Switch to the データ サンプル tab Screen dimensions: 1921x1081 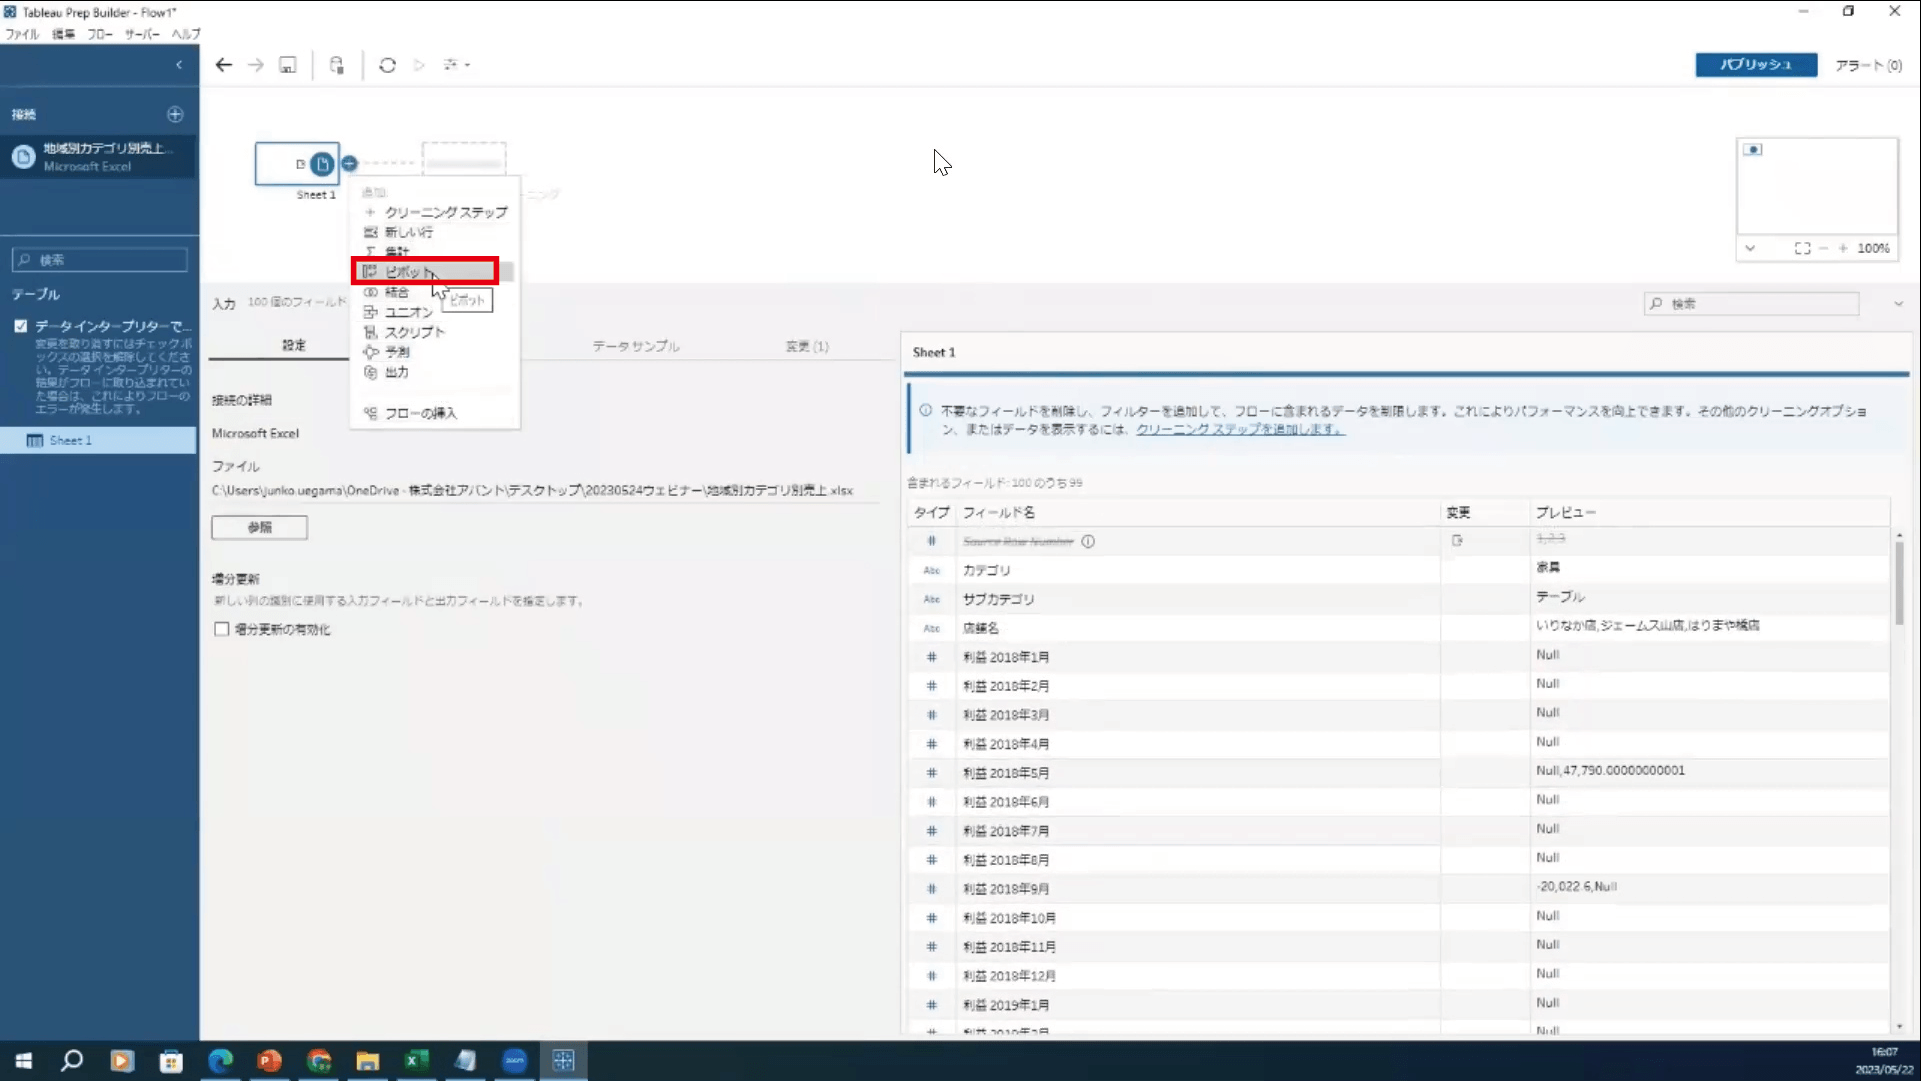[x=636, y=346]
